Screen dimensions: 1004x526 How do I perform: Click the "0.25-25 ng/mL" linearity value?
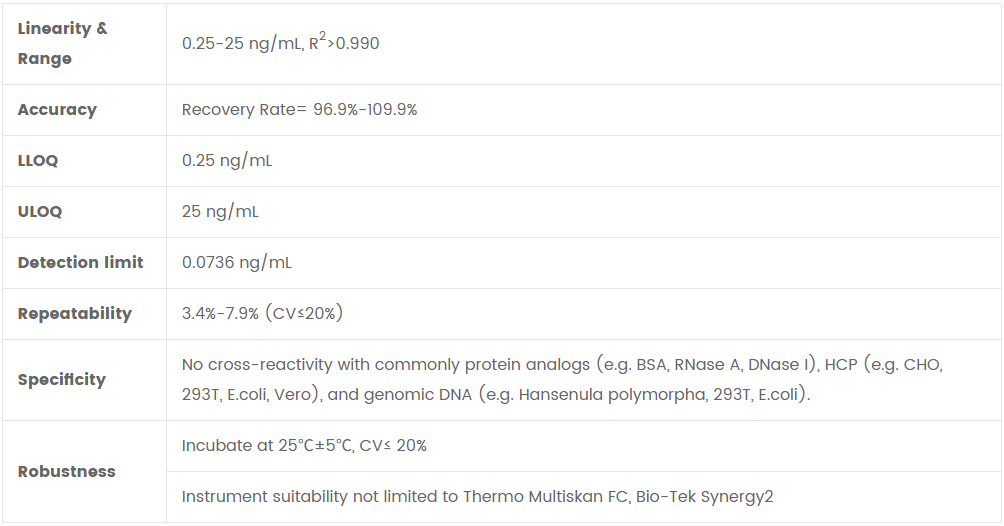click(242, 44)
